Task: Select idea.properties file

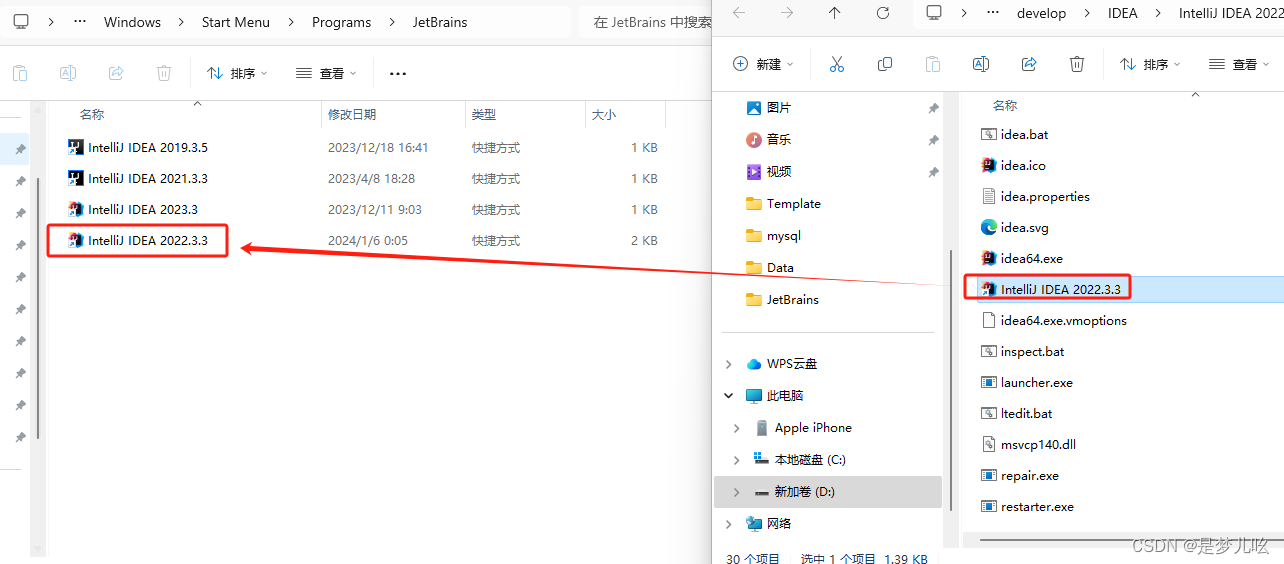Action: coord(1035,196)
